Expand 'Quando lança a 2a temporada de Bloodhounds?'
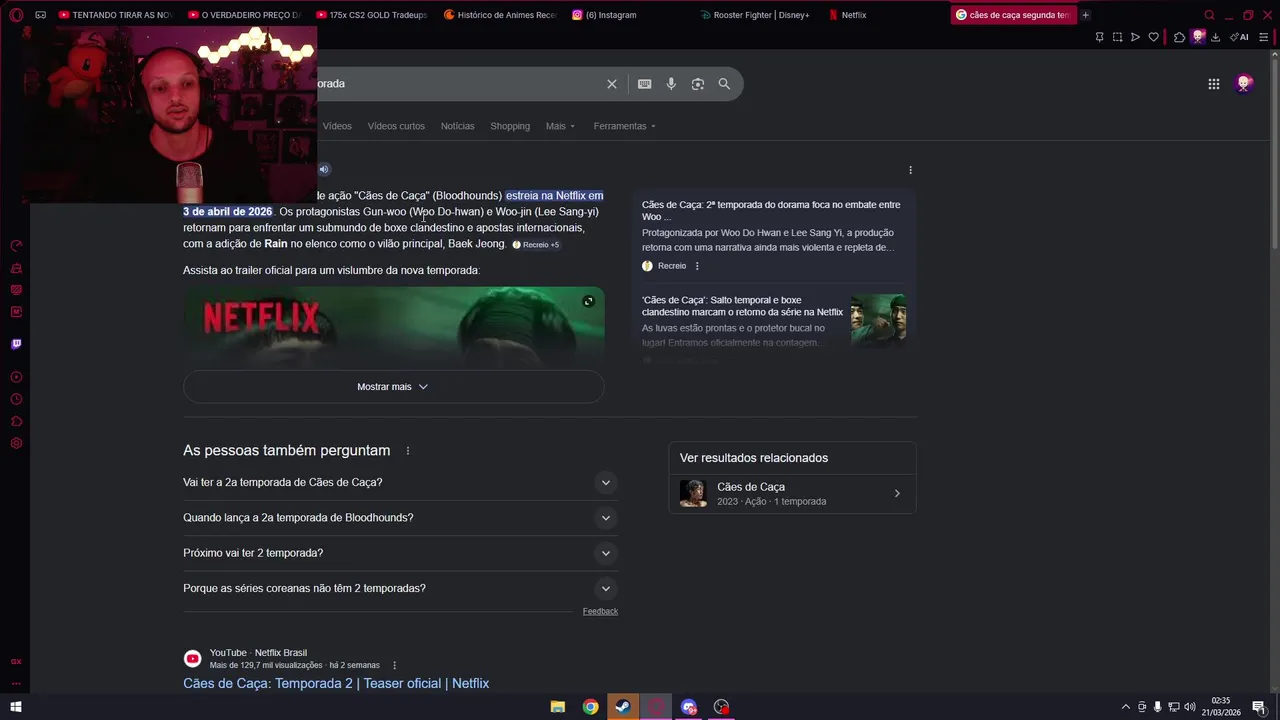1280x720 pixels. 400,518
